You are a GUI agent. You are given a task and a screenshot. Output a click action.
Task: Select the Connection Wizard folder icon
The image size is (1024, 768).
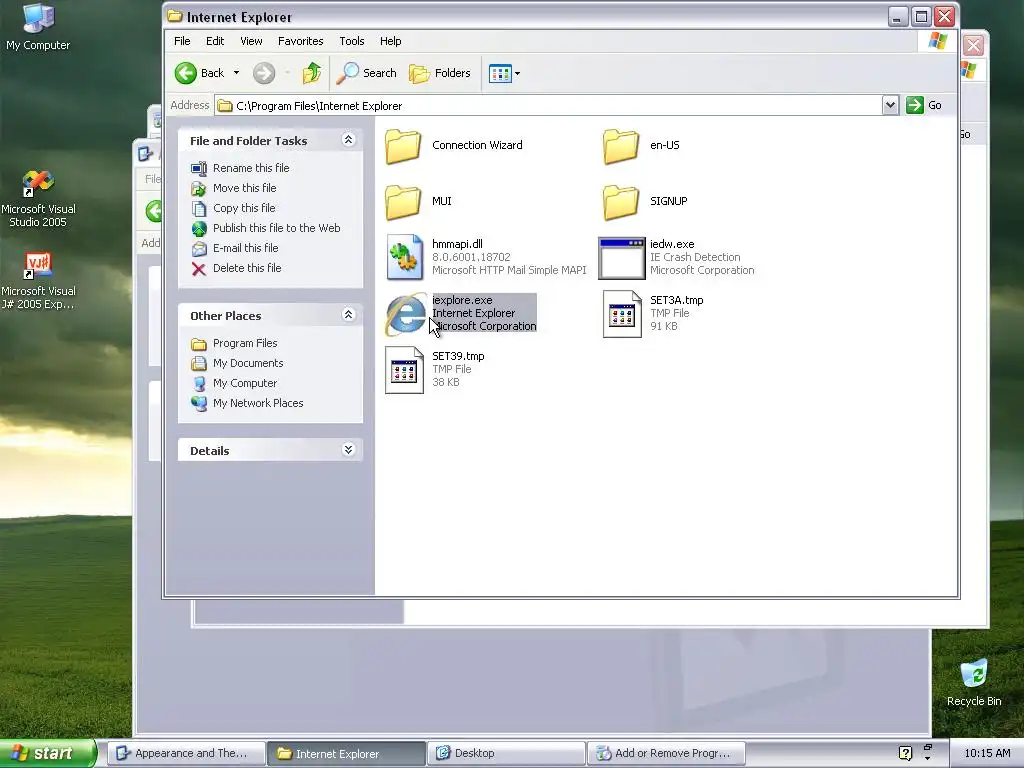click(x=403, y=146)
